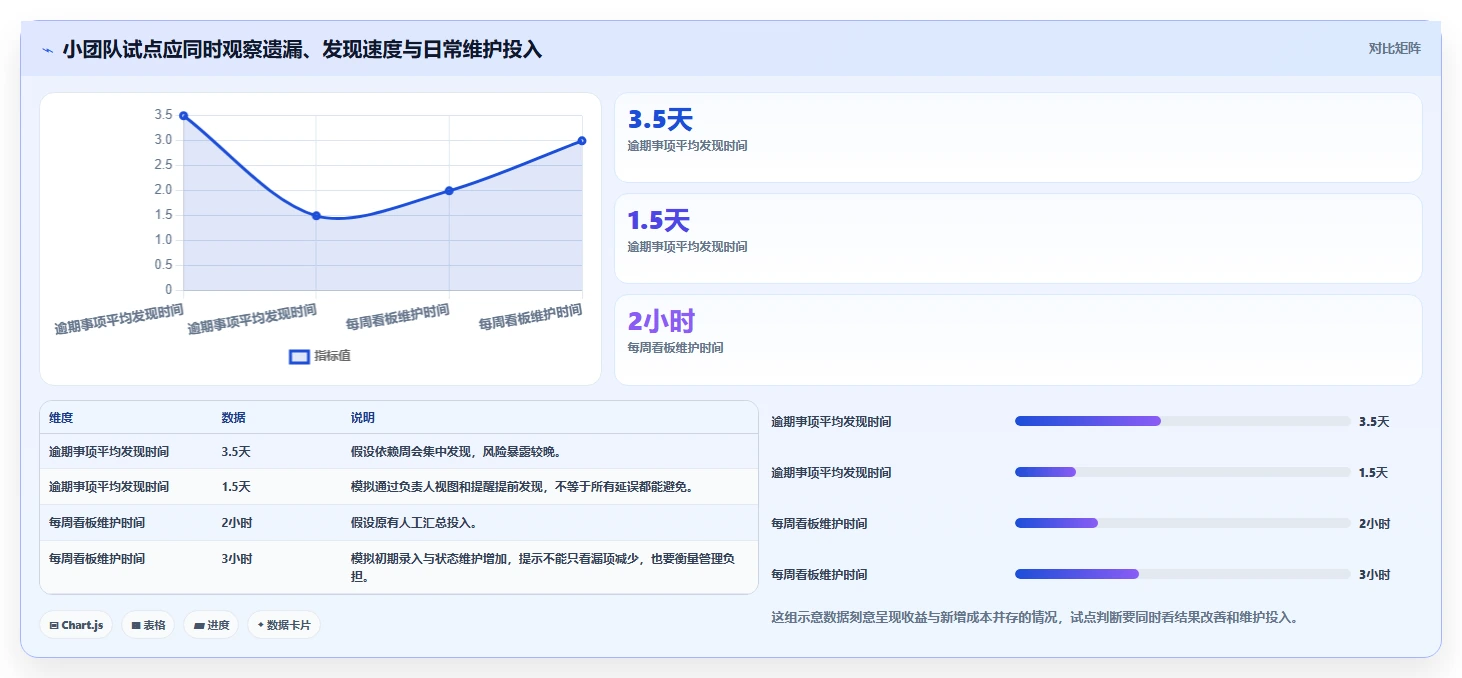Toggle the 指标值 legend item in the chart
1462x678 pixels.
[320, 356]
